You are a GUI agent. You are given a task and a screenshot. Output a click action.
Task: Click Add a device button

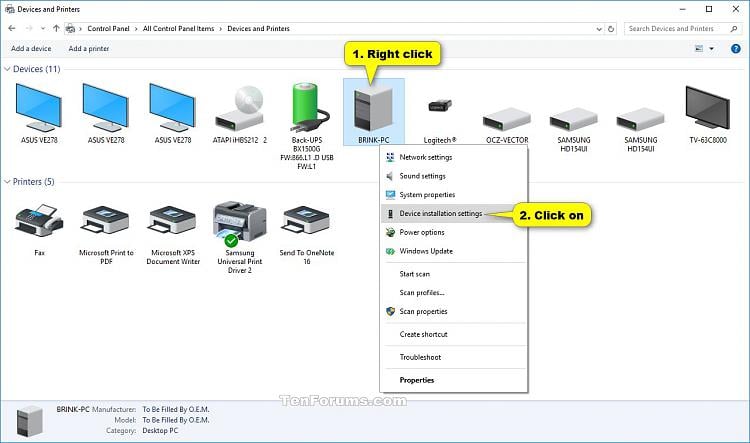(x=31, y=48)
